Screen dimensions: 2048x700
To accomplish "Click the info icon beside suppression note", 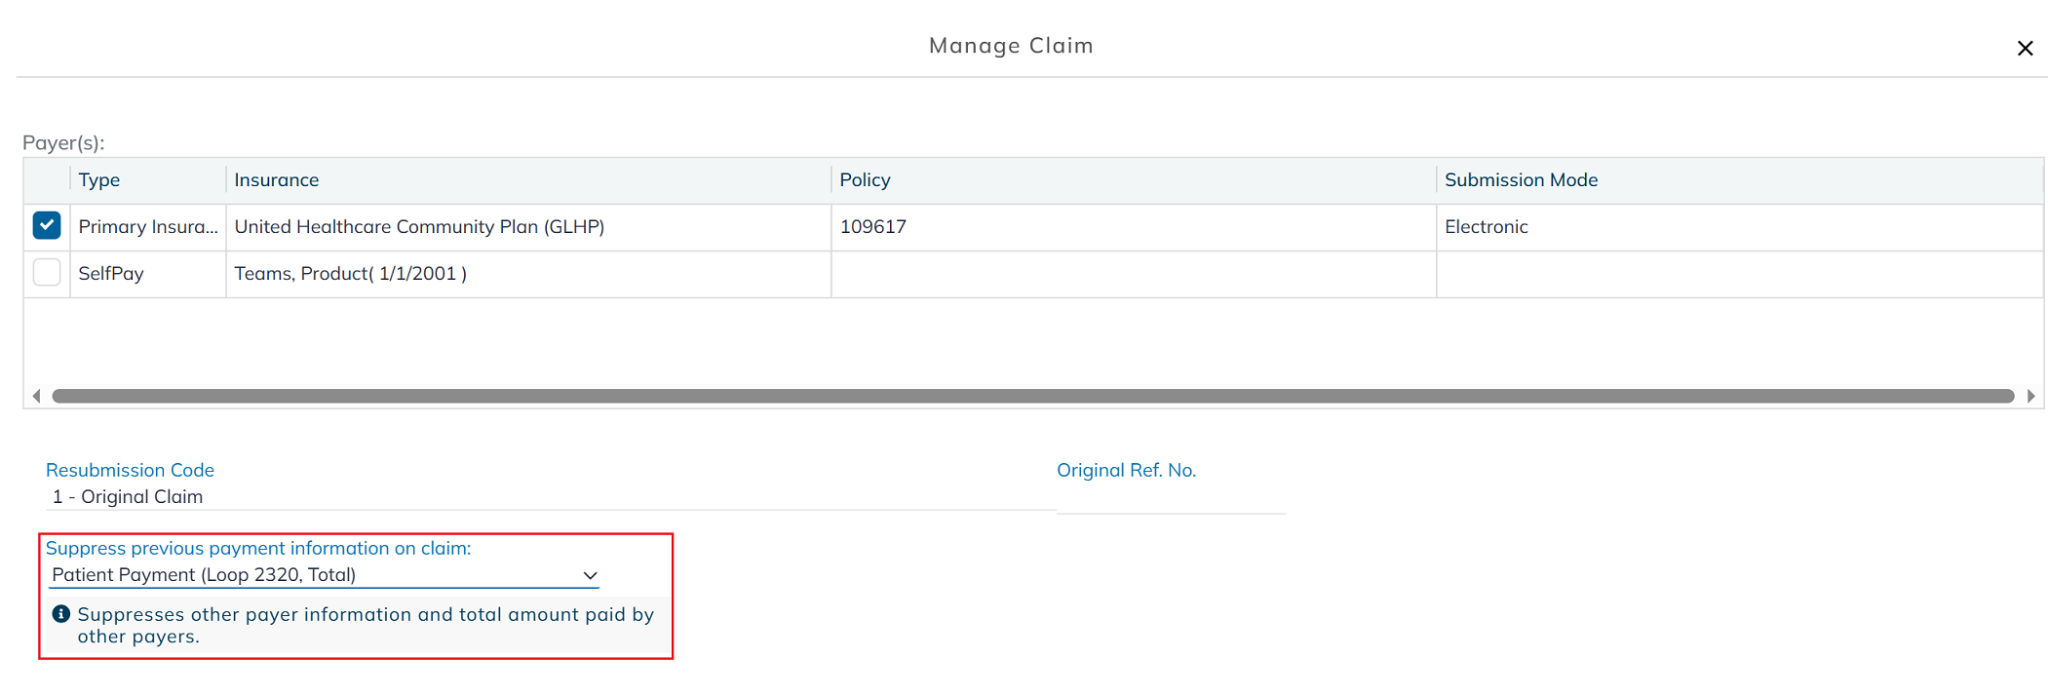I will (x=61, y=614).
